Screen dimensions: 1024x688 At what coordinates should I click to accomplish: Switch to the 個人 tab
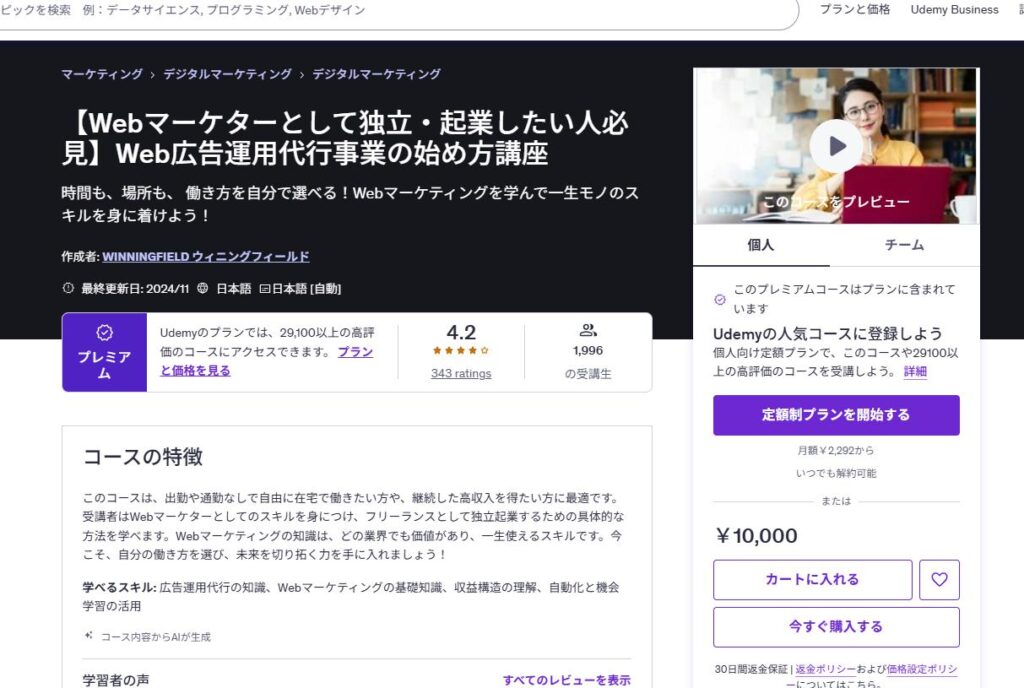761,245
